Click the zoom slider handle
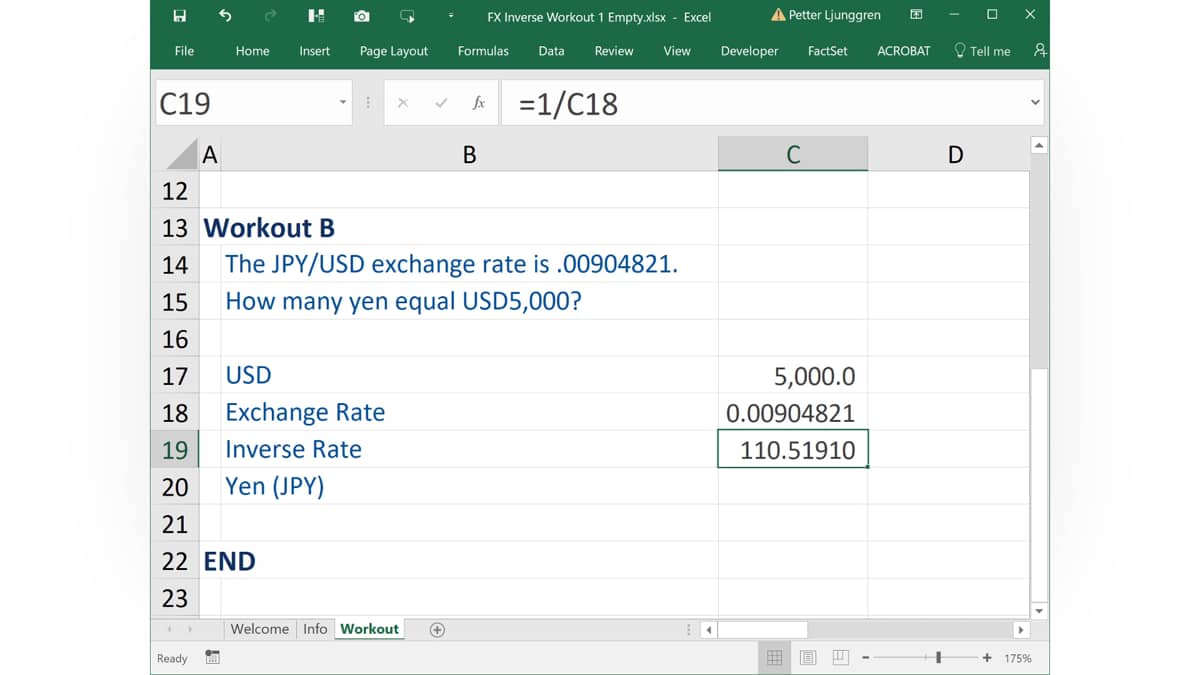 point(938,658)
